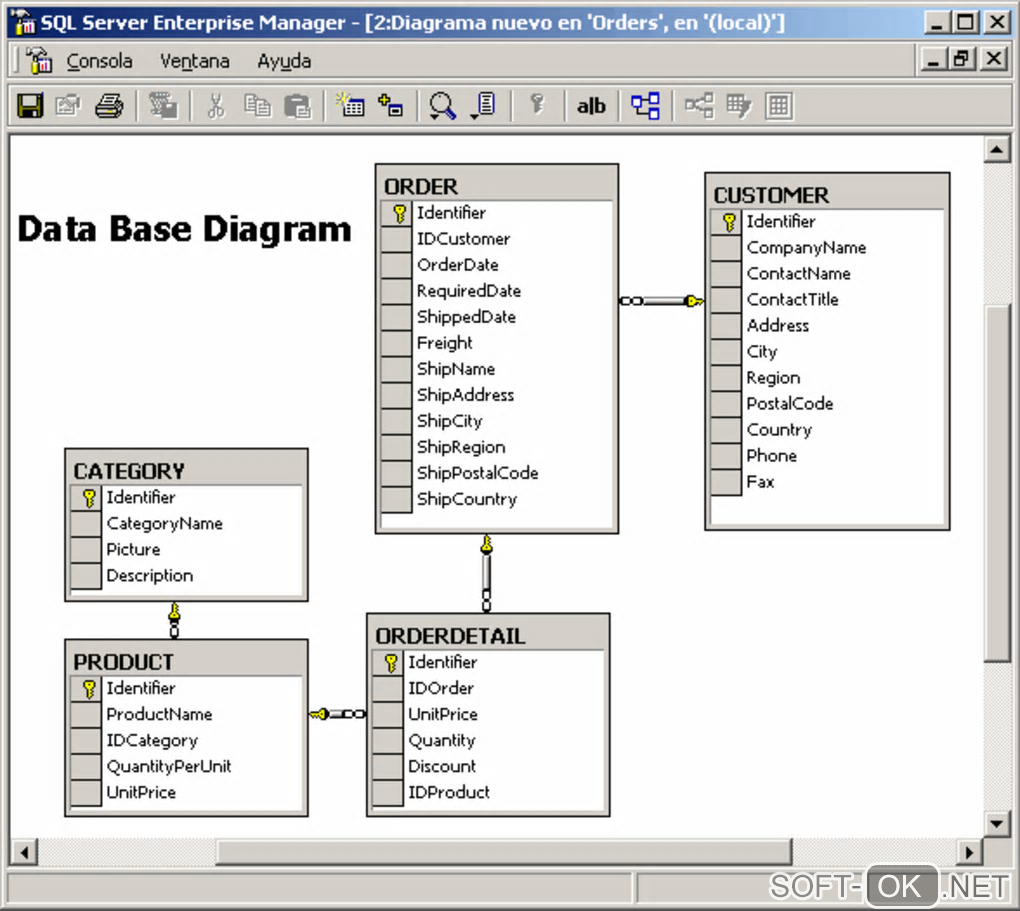
Task: Click the horizontal scrollbar thumb
Action: pos(503,852)
